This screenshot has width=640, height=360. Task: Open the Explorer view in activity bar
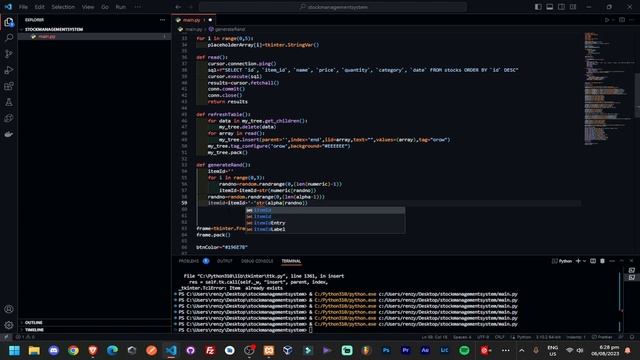coord(9,22)
